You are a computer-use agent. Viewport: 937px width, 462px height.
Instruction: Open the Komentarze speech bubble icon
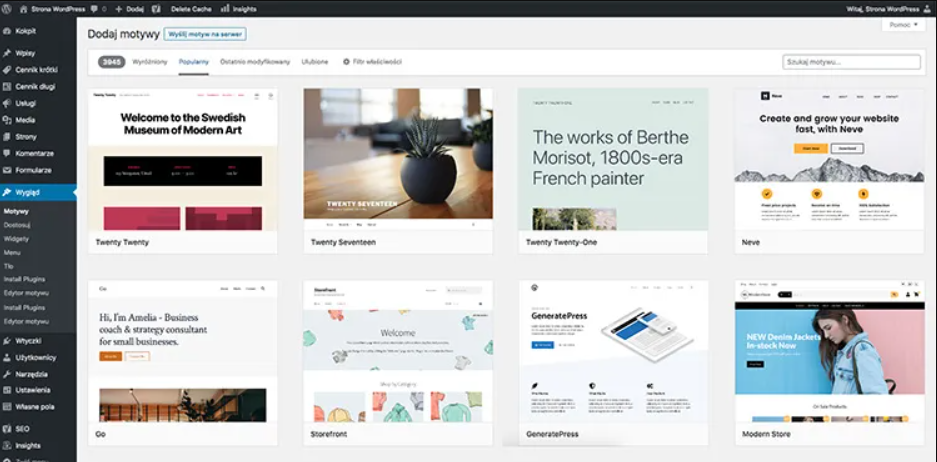pos(7,154)
